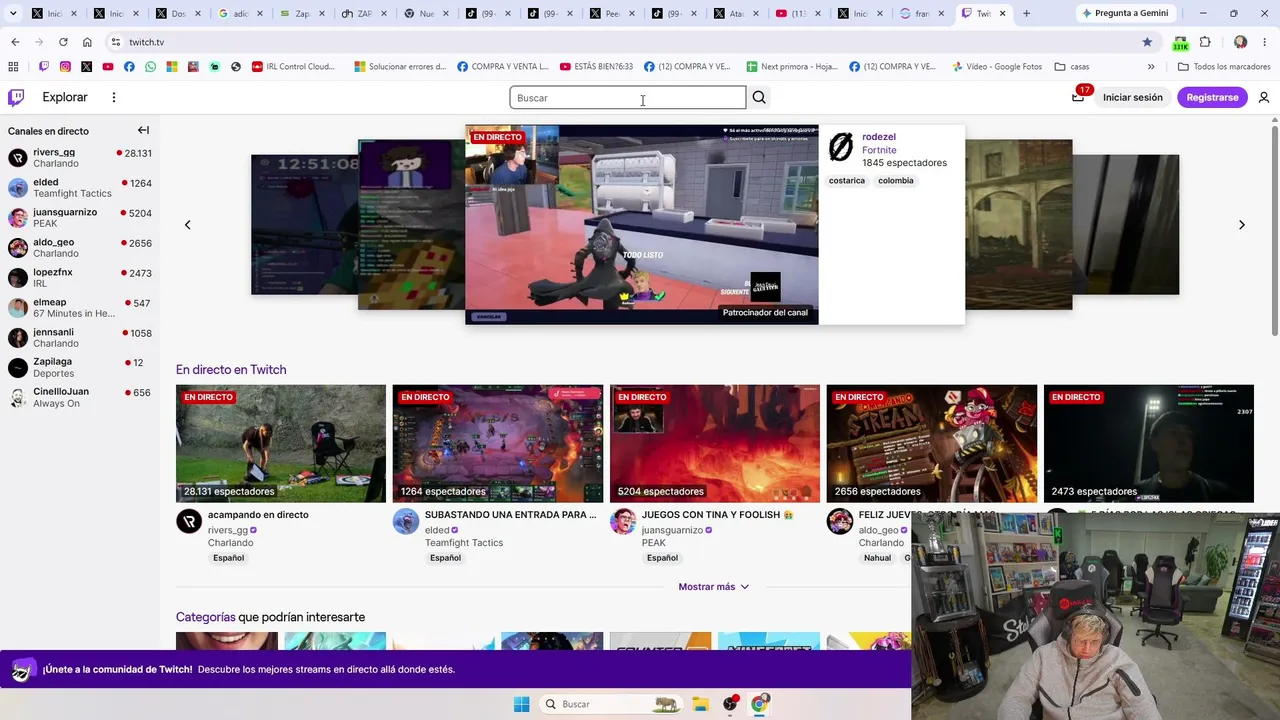Select elmeap in the live channels sidebar

(80, 308)
